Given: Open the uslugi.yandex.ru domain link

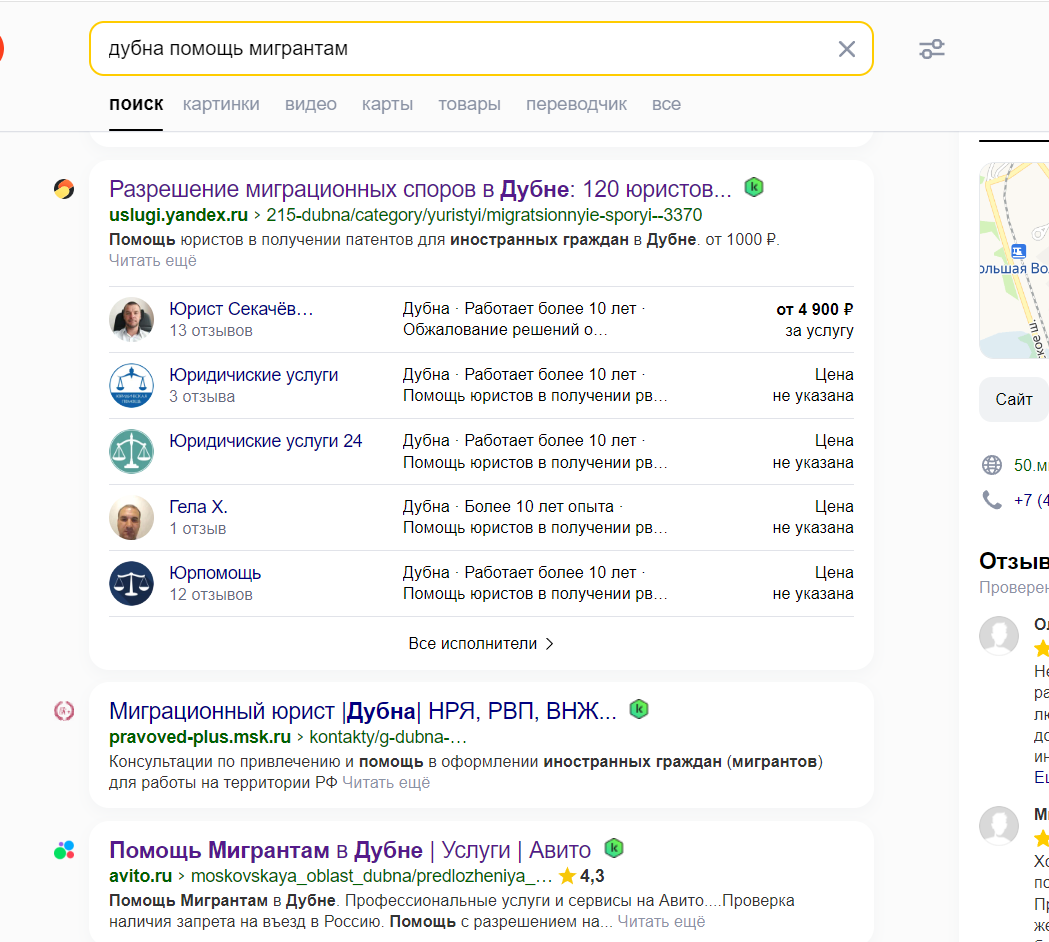Looking at the screenshot, I should point(179,215).
